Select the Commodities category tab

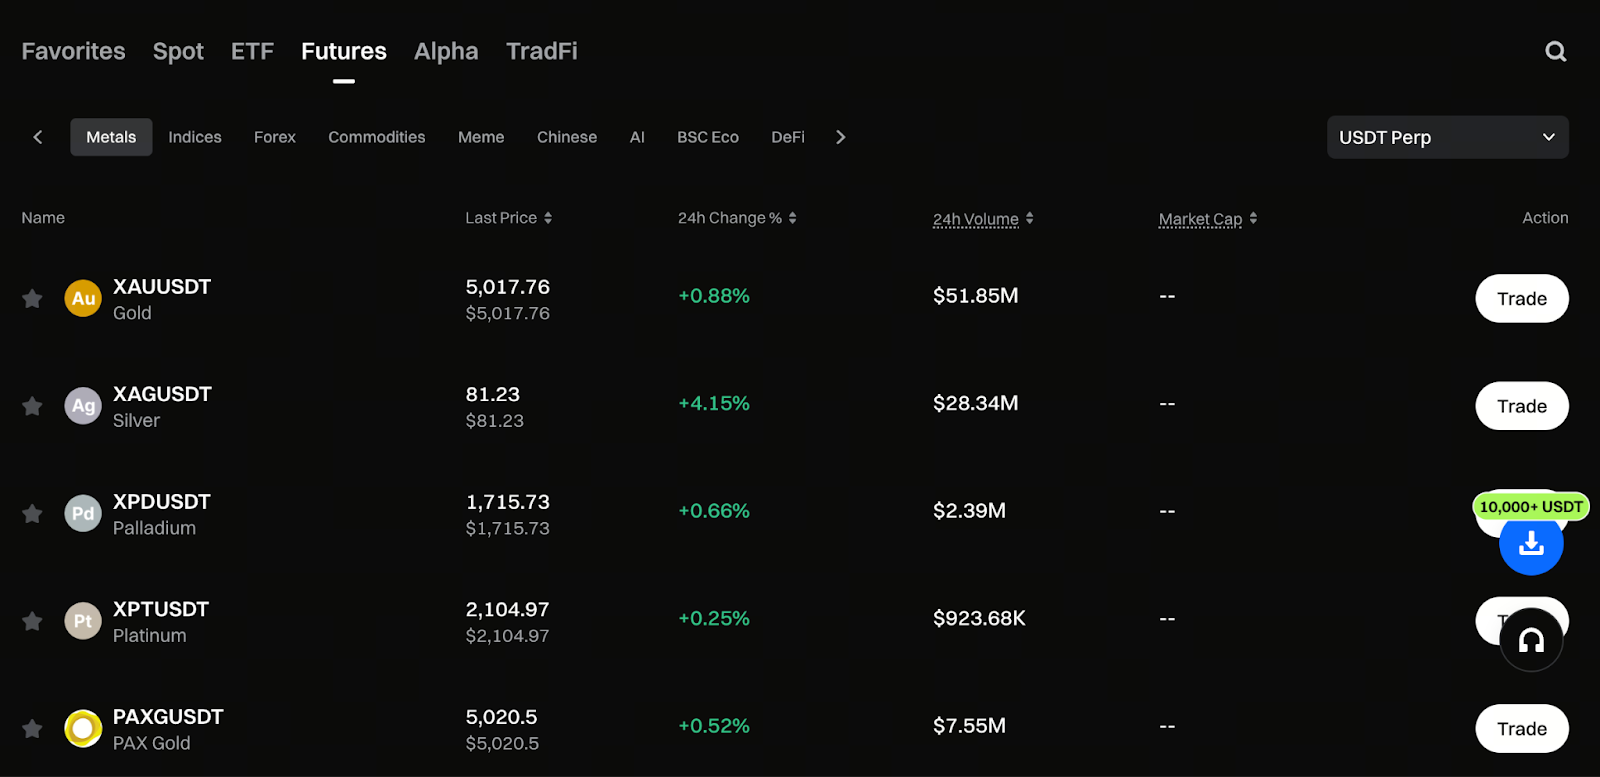[x=376, y=137]
